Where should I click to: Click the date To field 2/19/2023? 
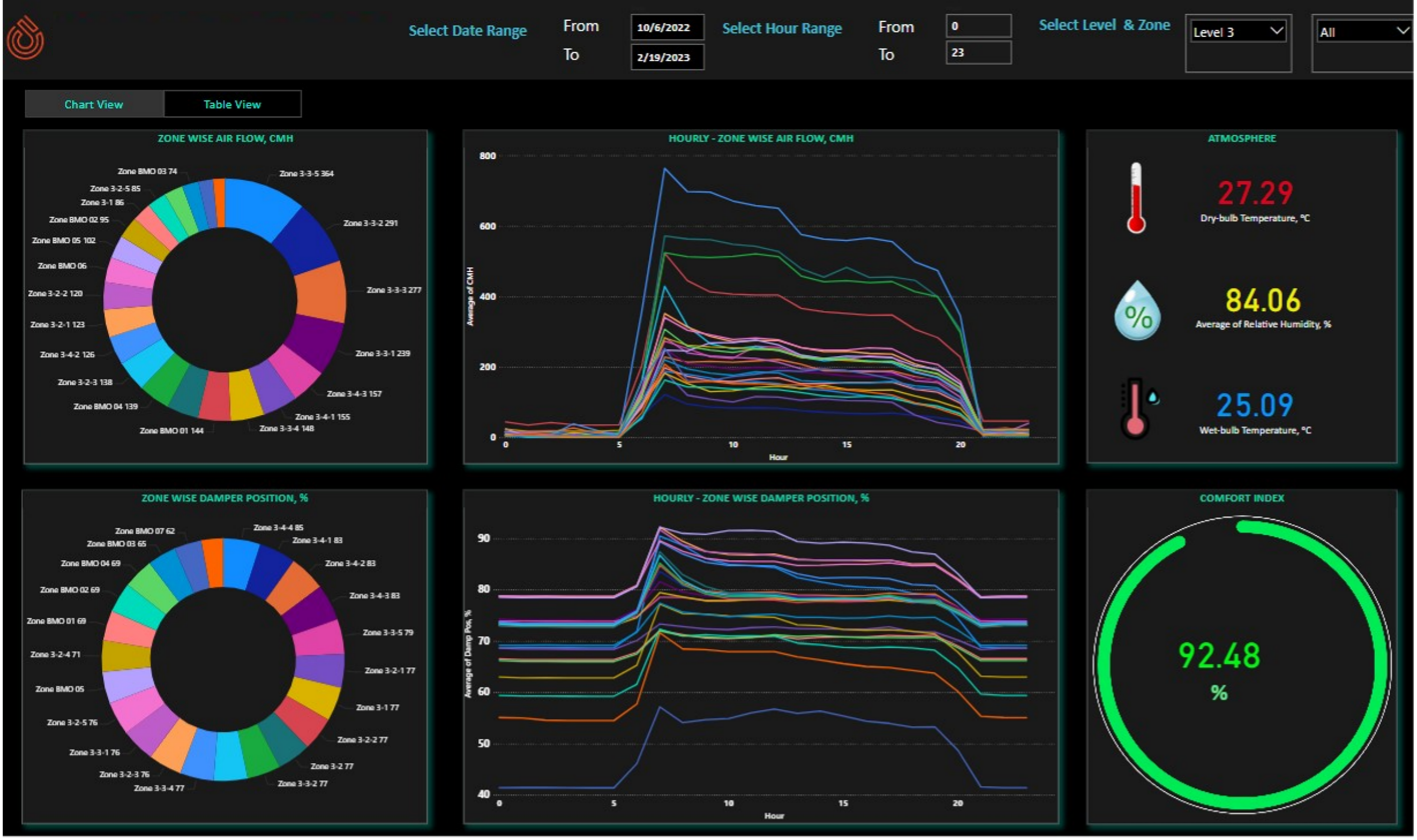click(667, 57)
